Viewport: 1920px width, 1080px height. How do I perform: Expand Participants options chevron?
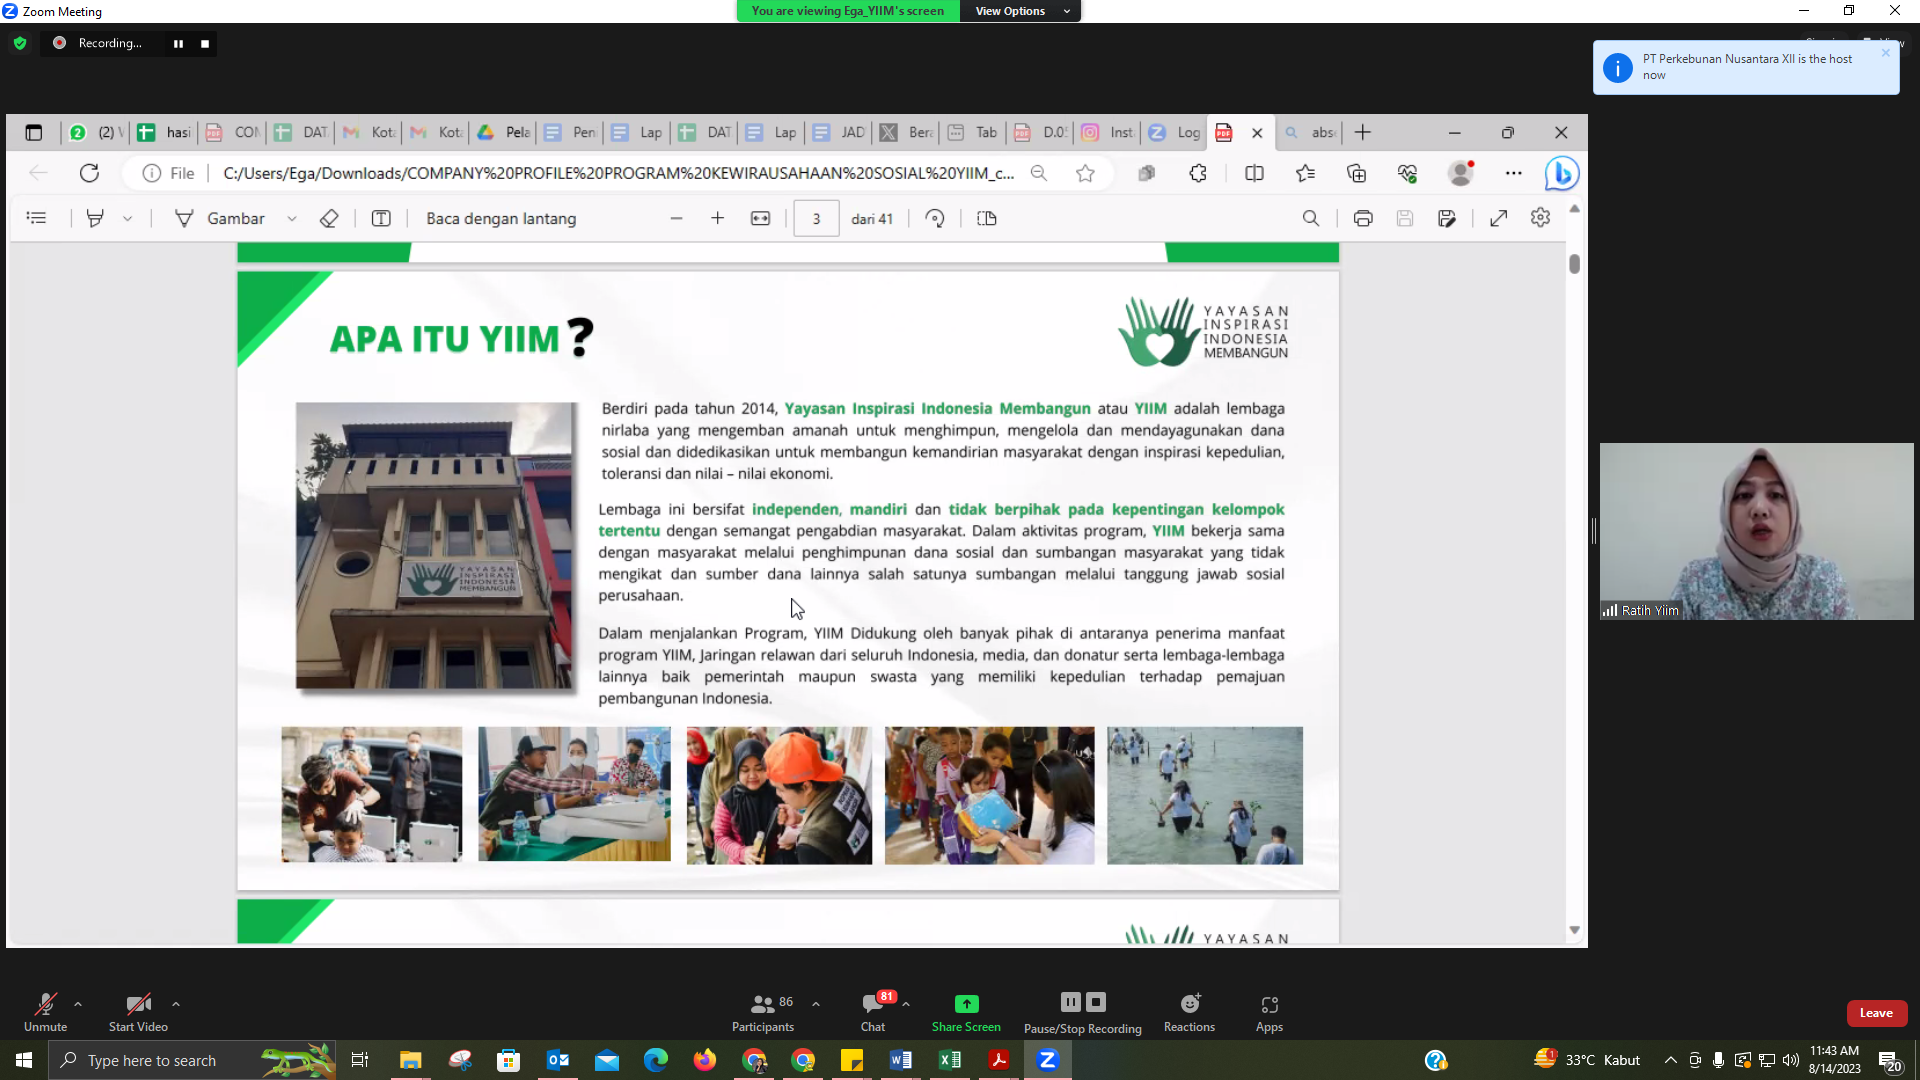816,1003
